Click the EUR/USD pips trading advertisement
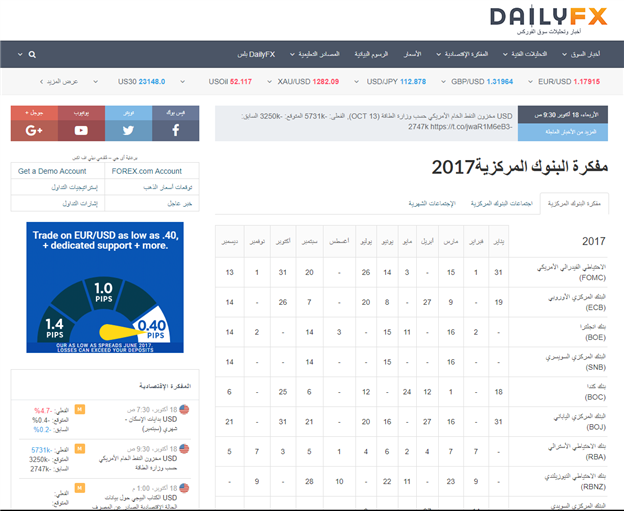This screenshot has height=511, width=624. click(105, 287)
